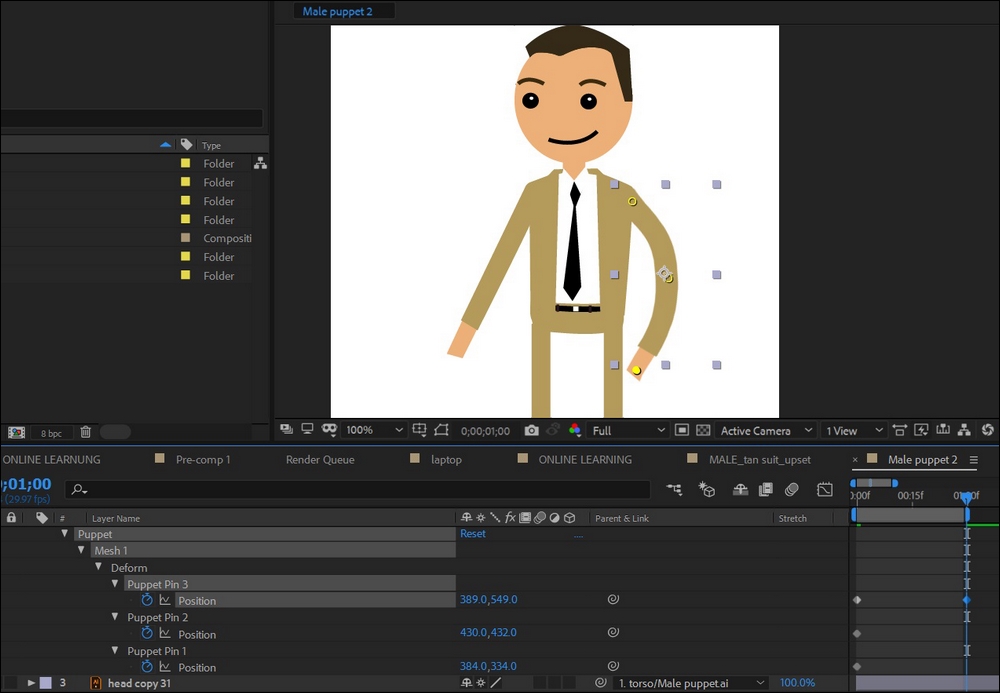The image size is (1000, 693).
Task: Click reset exposure swirl icon
Action: [x=988, y=430]
